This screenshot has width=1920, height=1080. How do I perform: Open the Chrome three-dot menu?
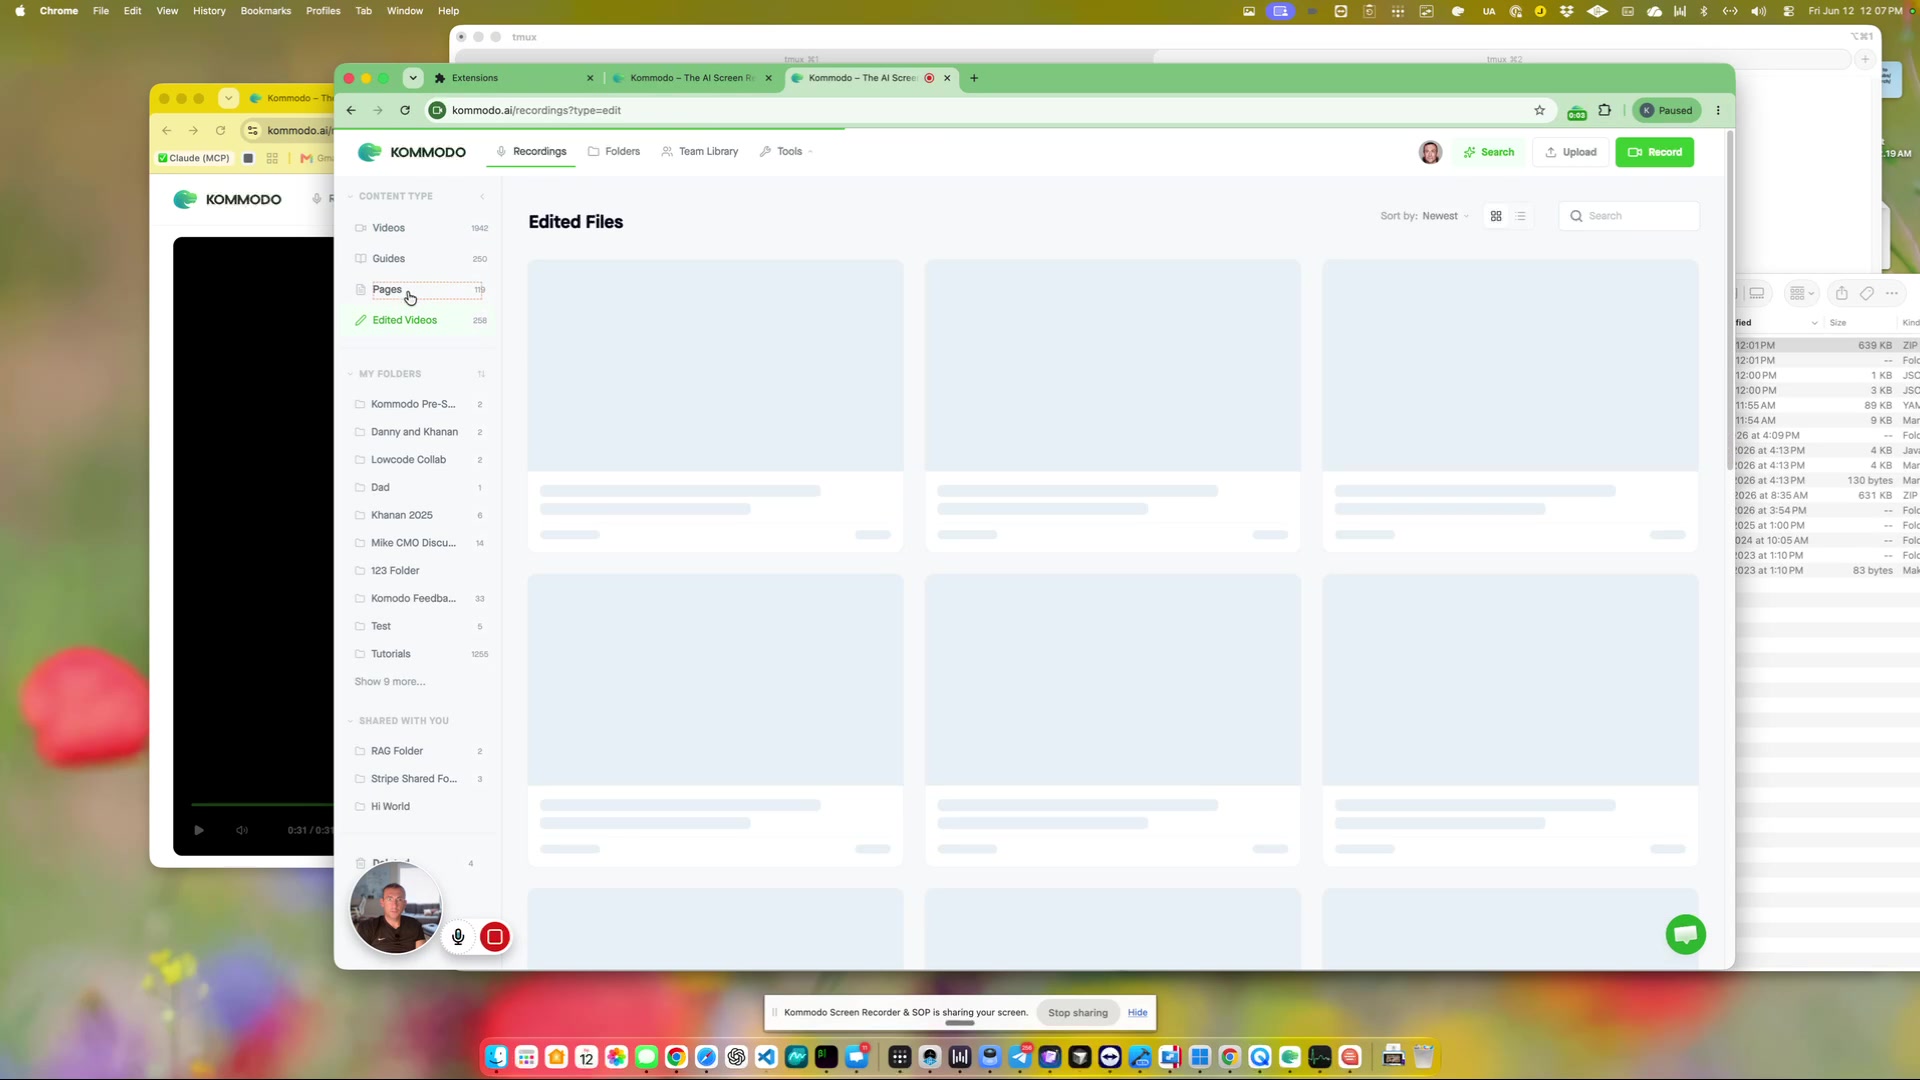(x=1718, y=110)
